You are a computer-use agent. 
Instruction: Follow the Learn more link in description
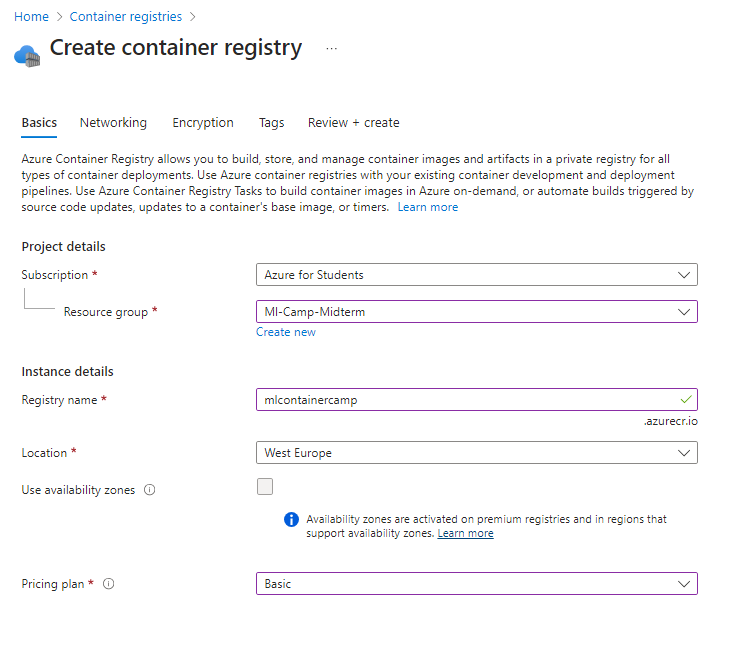pos(427,207)
